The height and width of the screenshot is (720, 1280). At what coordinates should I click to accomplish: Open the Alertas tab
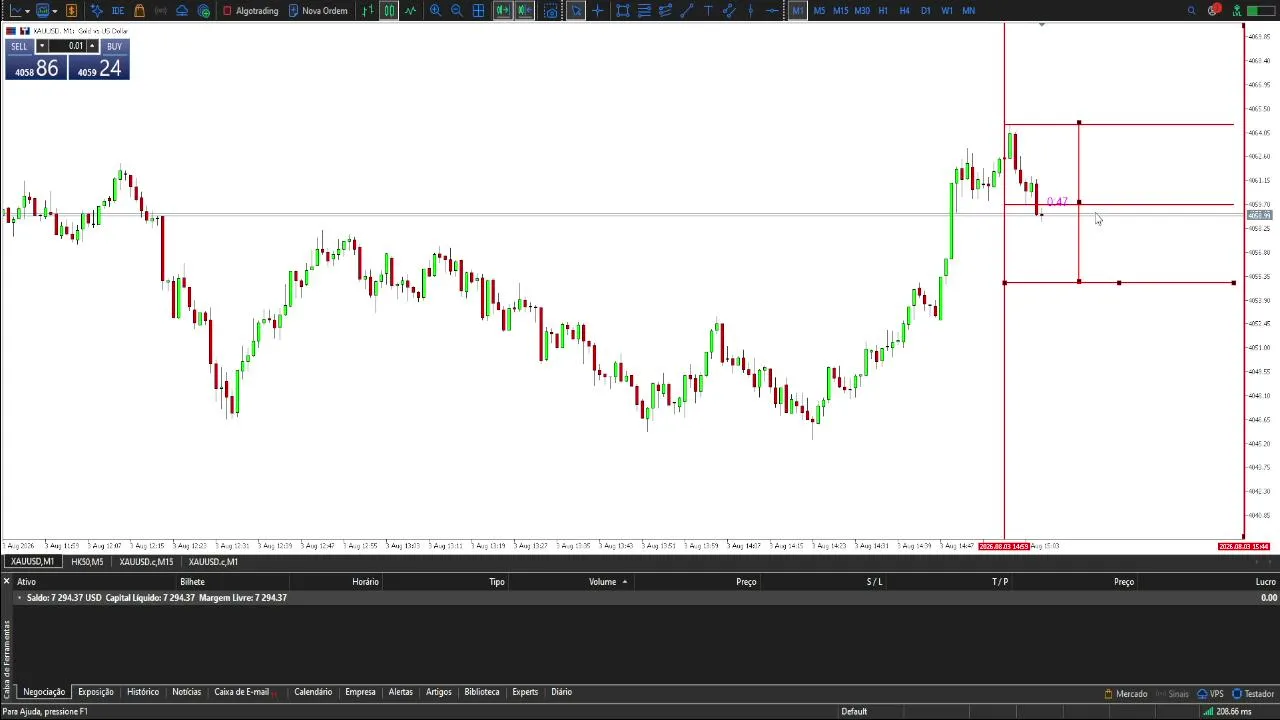point(400,692)
